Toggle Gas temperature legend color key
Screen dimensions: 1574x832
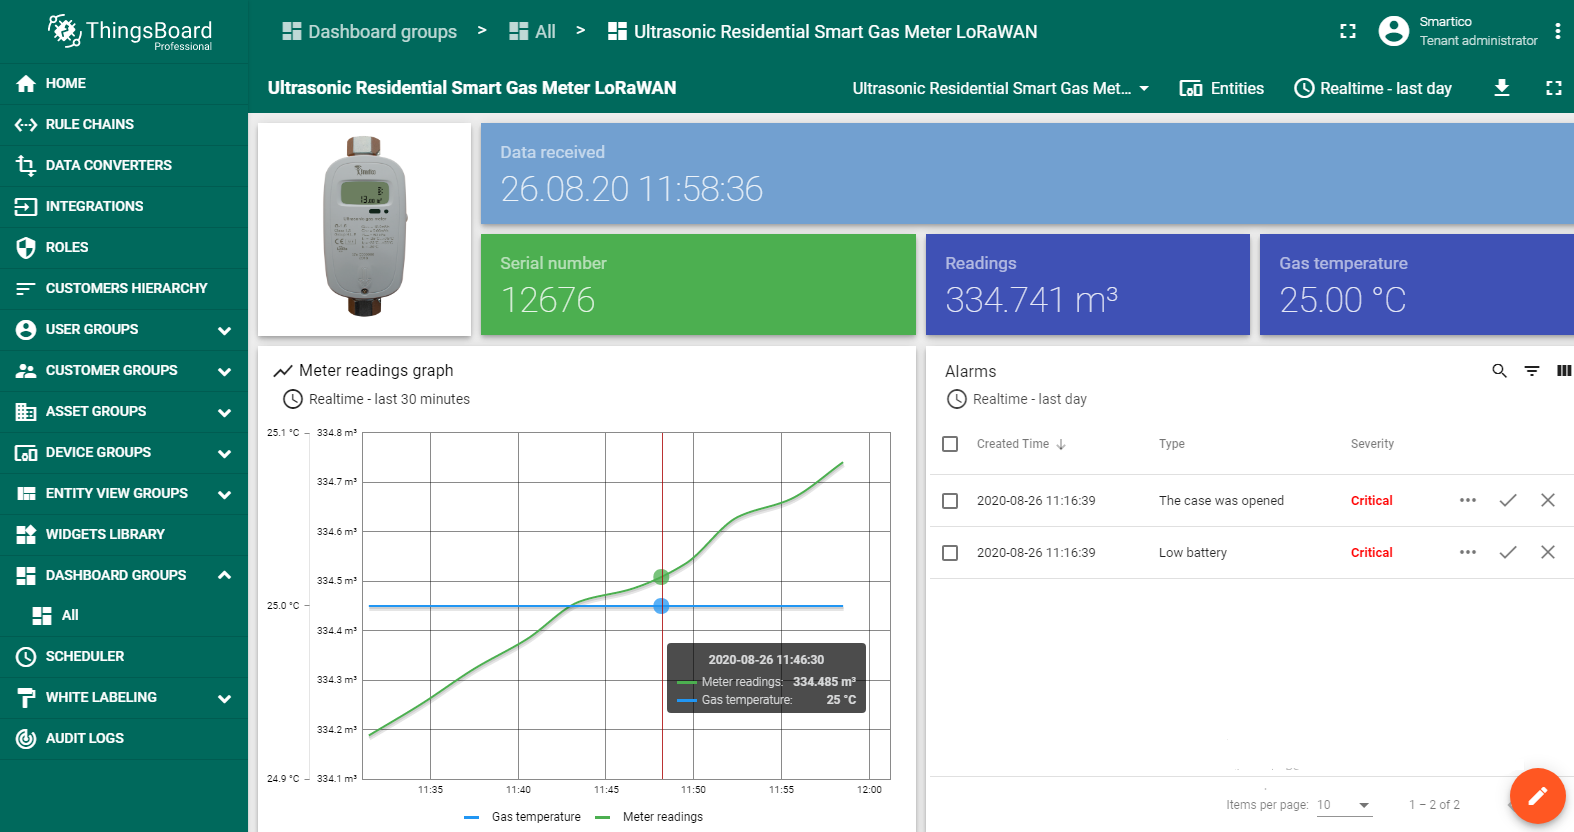(472, 817)
